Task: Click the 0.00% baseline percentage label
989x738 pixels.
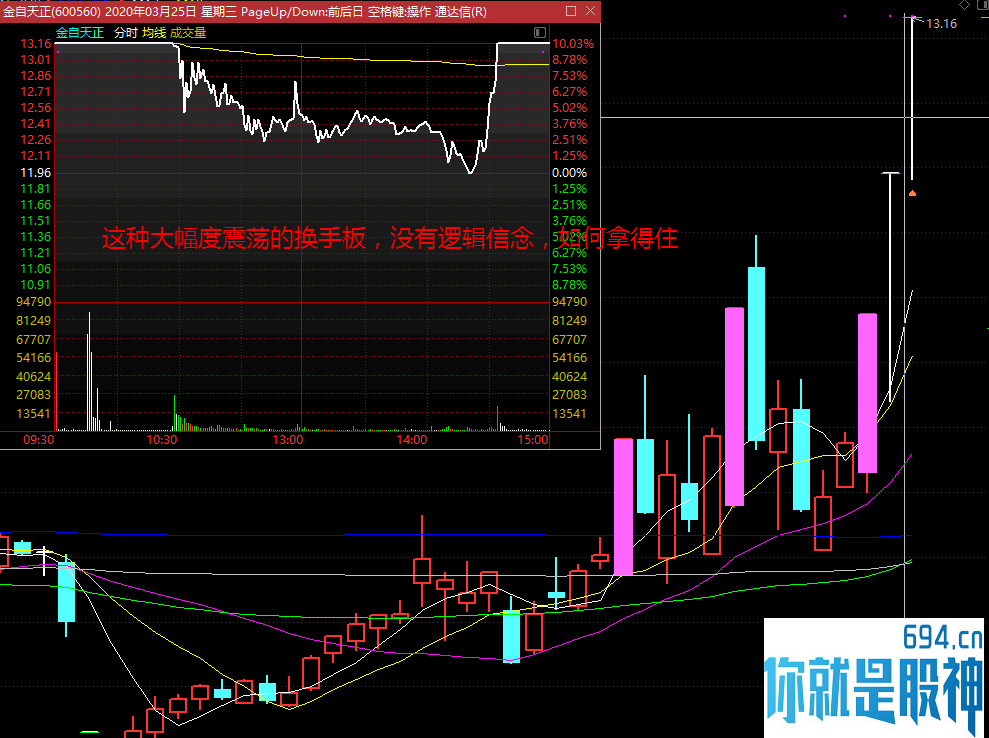Action: click(x=569, y=173)
